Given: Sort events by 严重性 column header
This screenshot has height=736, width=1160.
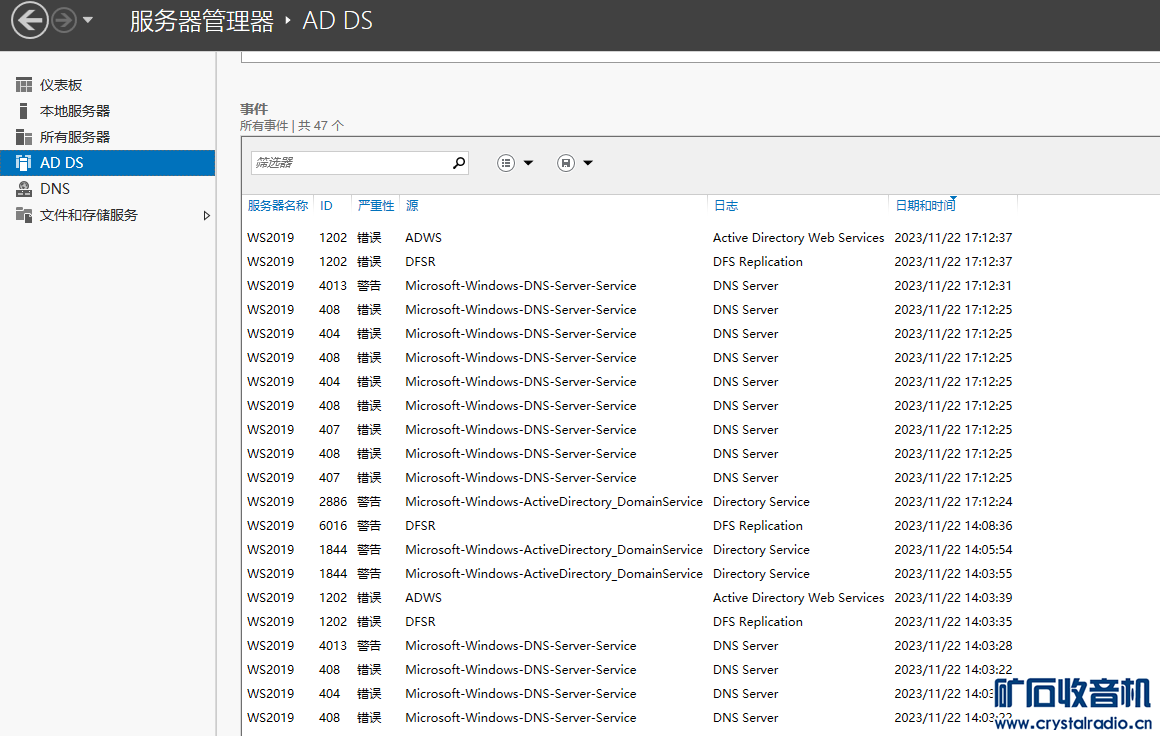Looking at the screenshot, I should 375,205.
